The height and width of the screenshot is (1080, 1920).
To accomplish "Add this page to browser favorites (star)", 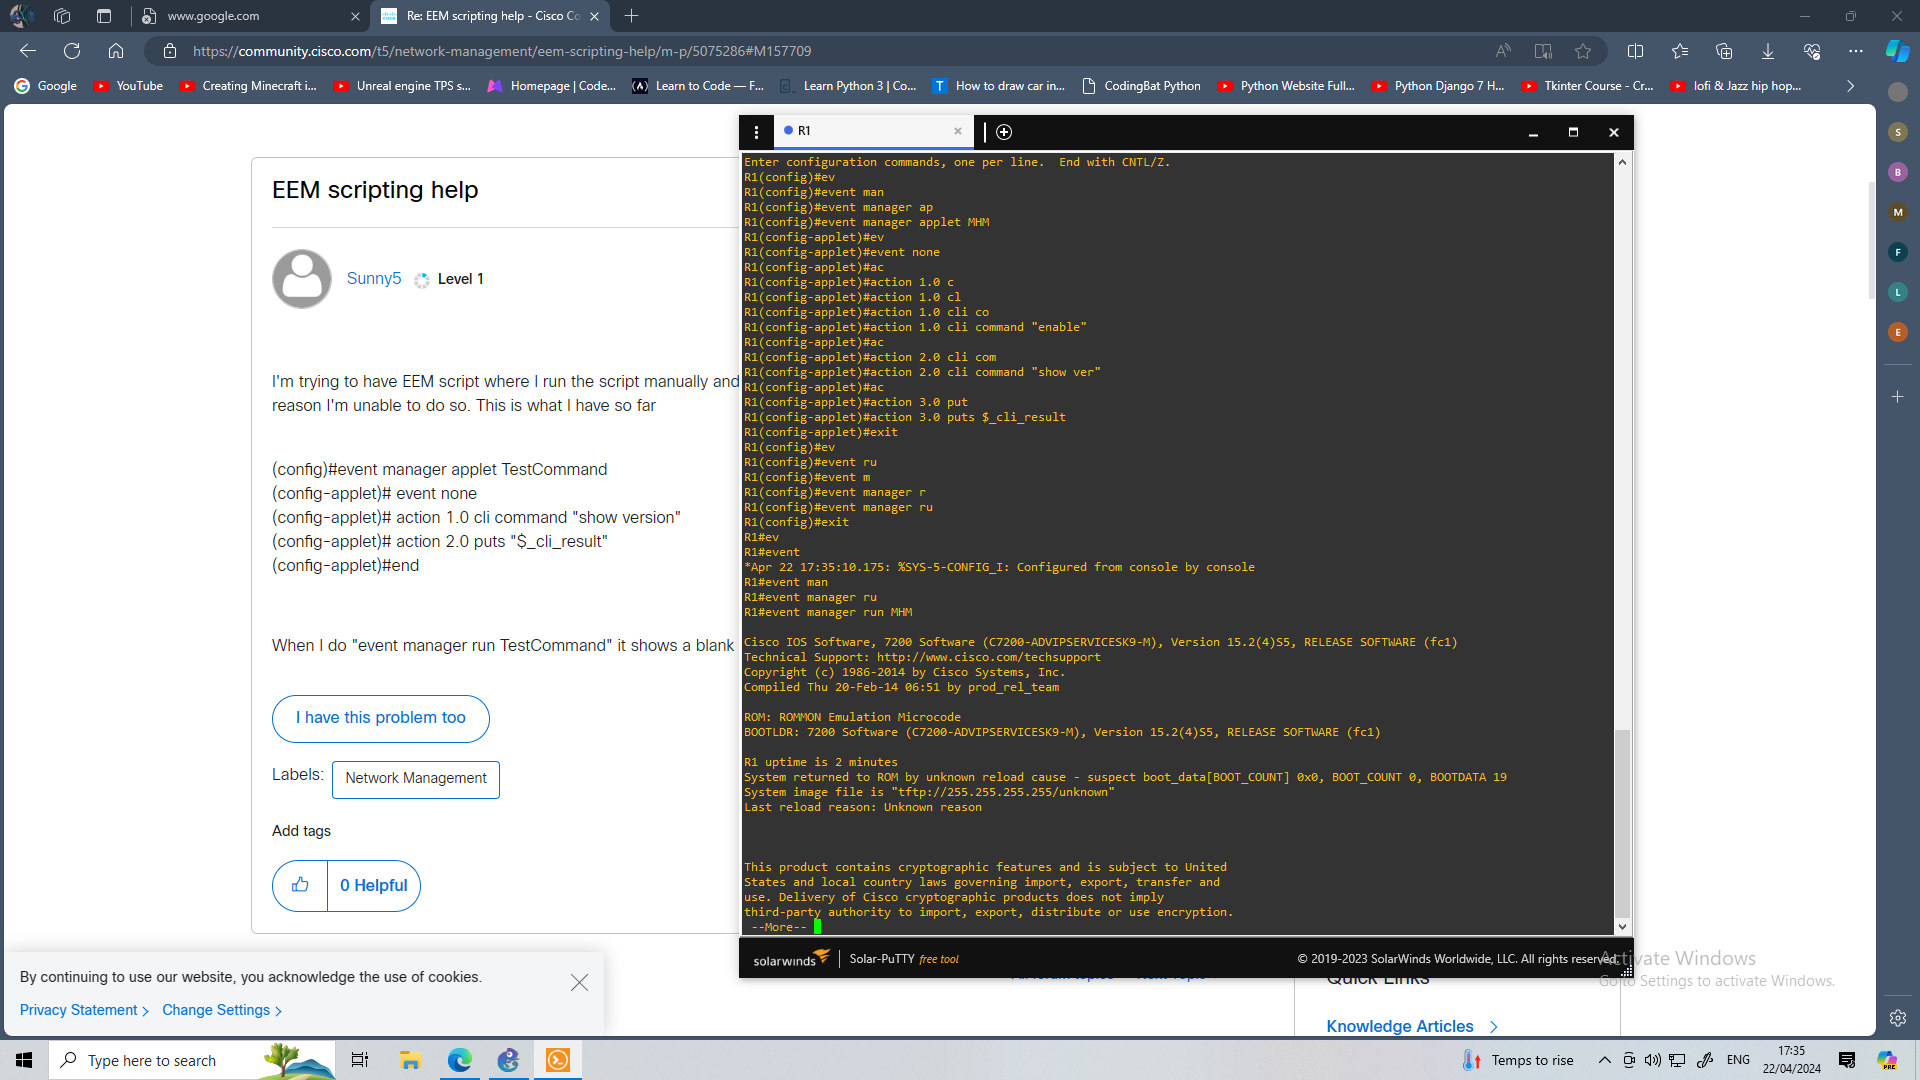I will (1582, 51).
